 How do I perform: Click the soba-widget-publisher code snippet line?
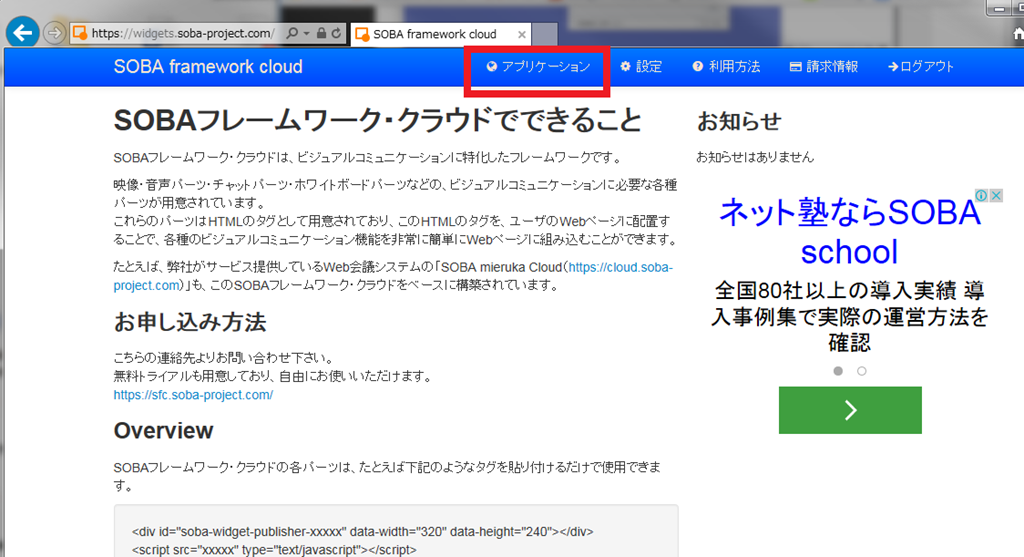(x=362, y=532)
